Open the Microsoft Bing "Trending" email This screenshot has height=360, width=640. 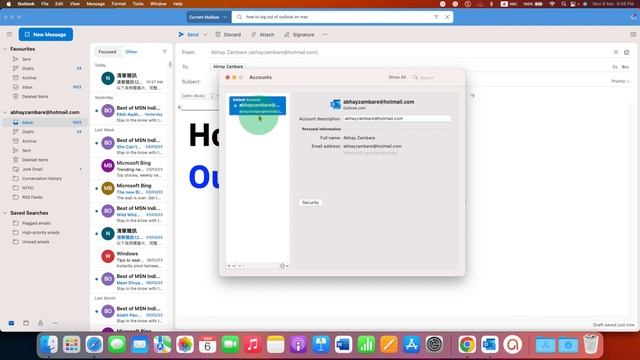click(x=130, y=169)
